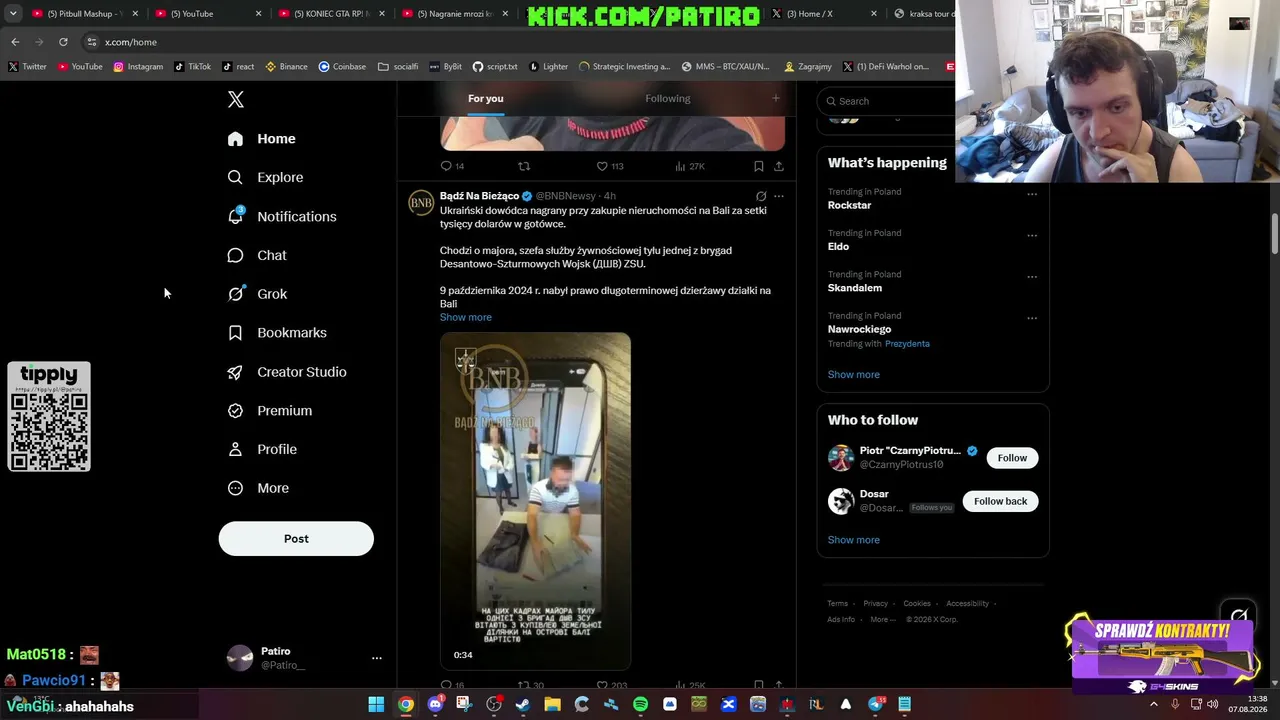The image size is (1280, 720).
Task: View analytics for the 27K views post
Action: coord(690,166)
